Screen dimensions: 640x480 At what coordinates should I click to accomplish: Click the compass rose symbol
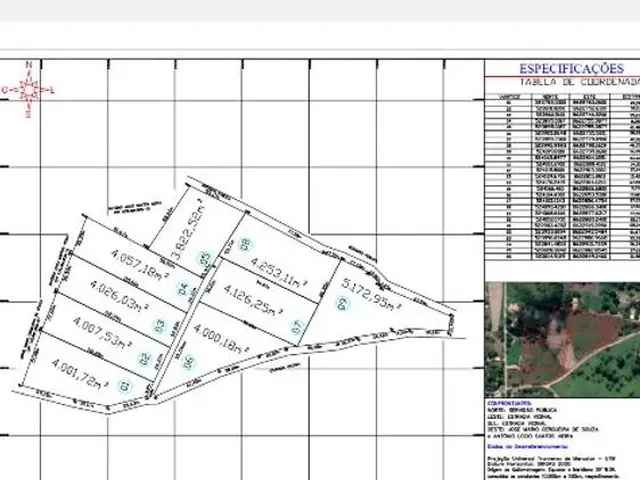tap(28, 89)
